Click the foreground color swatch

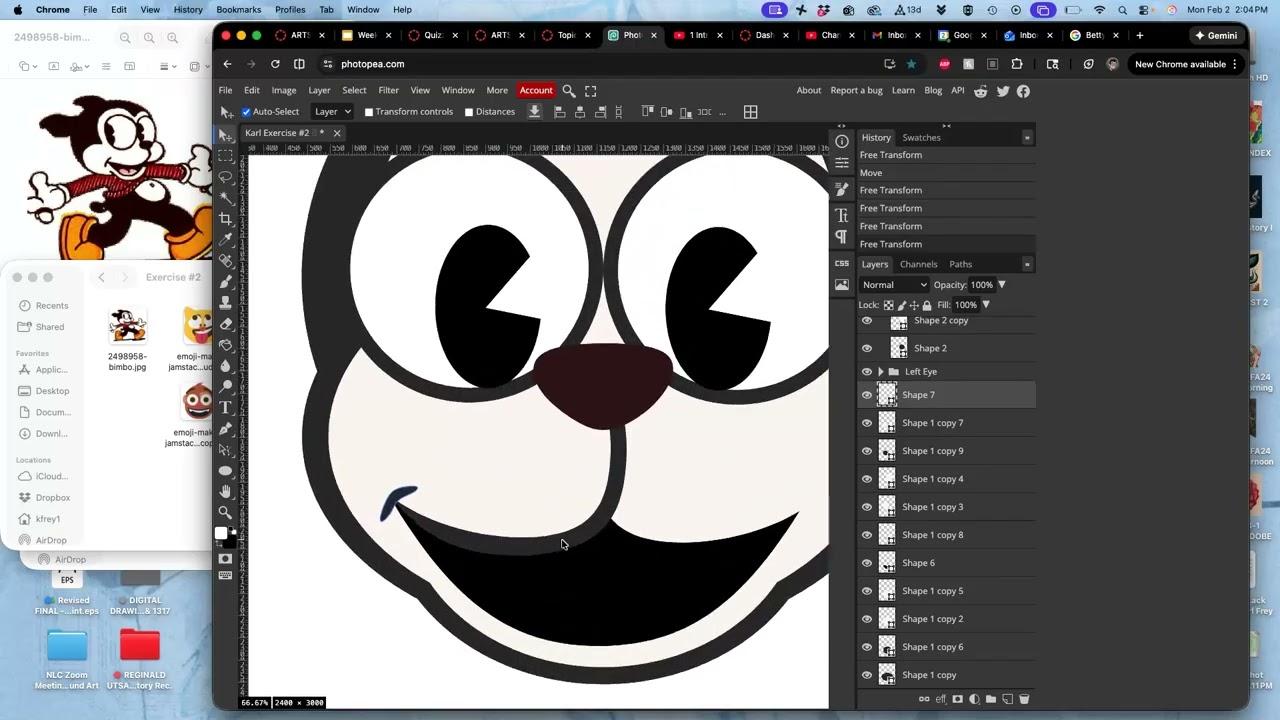221,534
